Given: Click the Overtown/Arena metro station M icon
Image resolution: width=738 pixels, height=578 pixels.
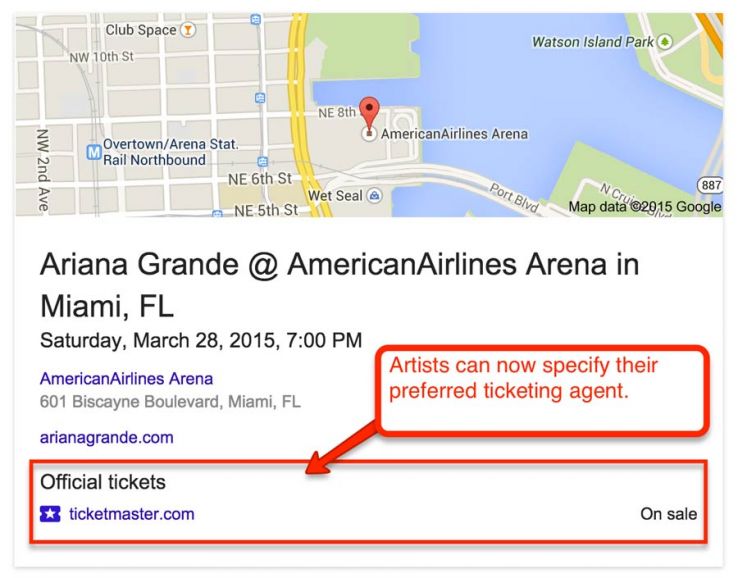Looking at the screenshot, I should 95,152.
